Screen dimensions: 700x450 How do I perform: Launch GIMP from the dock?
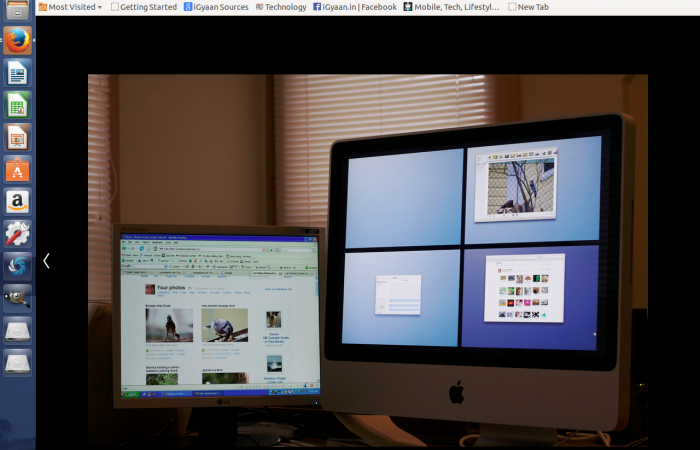(17, 298)
